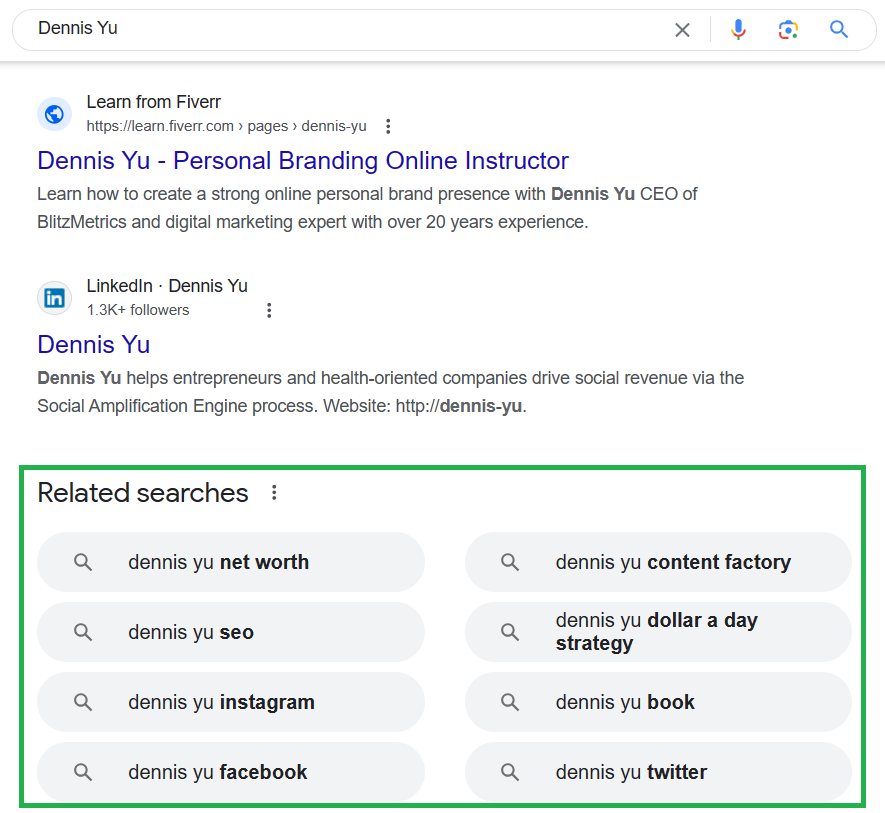This screenshot has width=885, height=813.
Task: Click the Related searches heading
Action: click(x=143, y=492)
